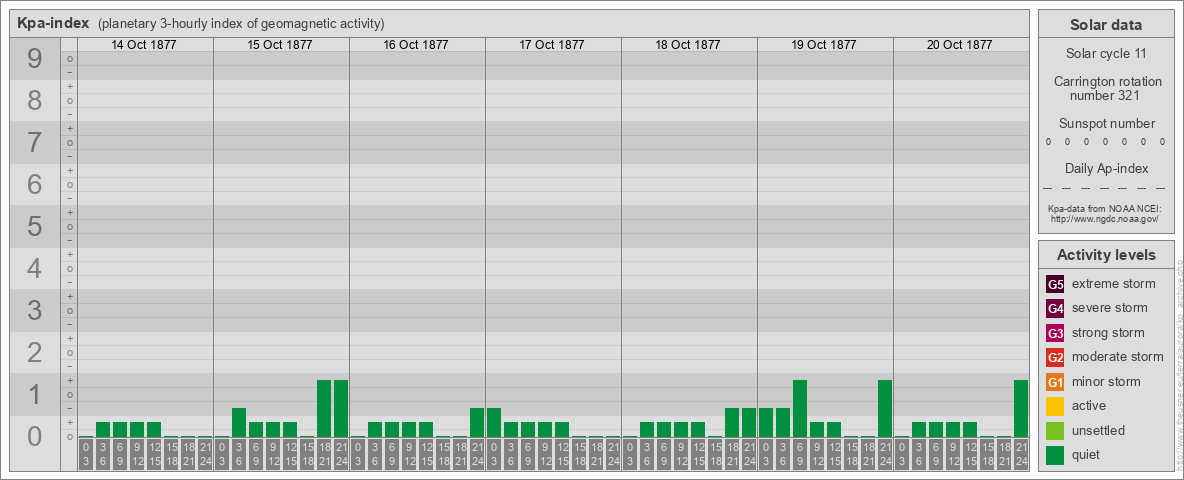Click the planetary 3-hourly index subtitle

coord(241,24)
